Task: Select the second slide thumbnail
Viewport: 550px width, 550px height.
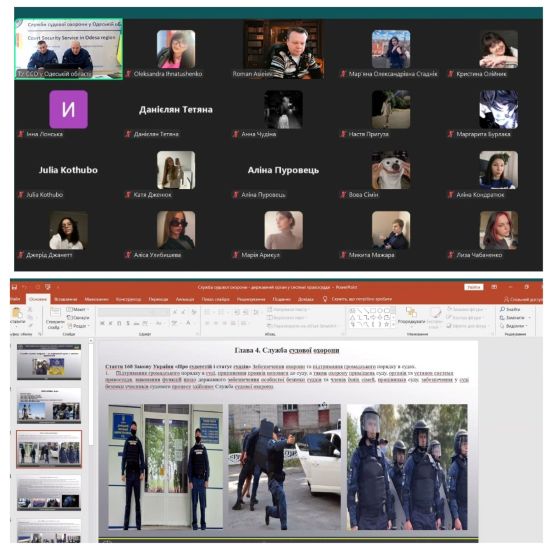Action: click(49, 405)
